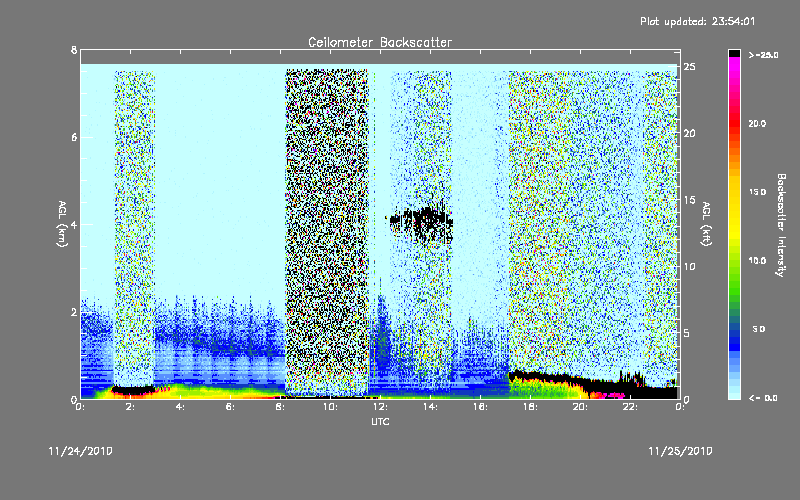This screenshot has height=500, width=800.
Task: Click the 4 km tick label on left axis
Action: 74,224
